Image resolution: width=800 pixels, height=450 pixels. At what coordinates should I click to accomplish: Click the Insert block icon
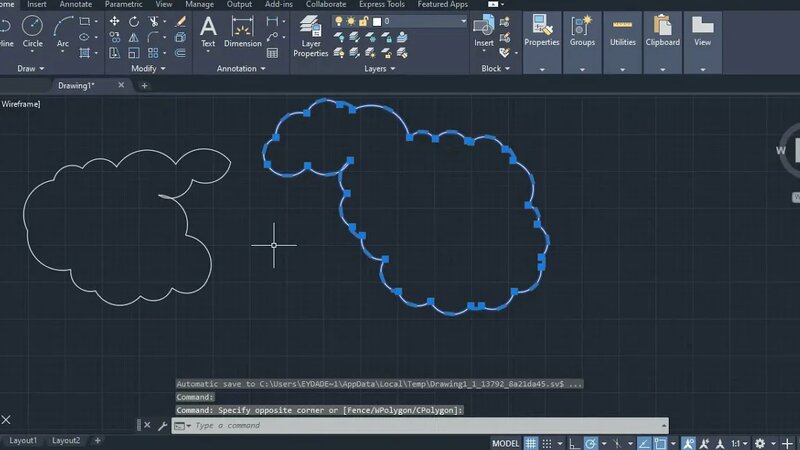[484, 31]
